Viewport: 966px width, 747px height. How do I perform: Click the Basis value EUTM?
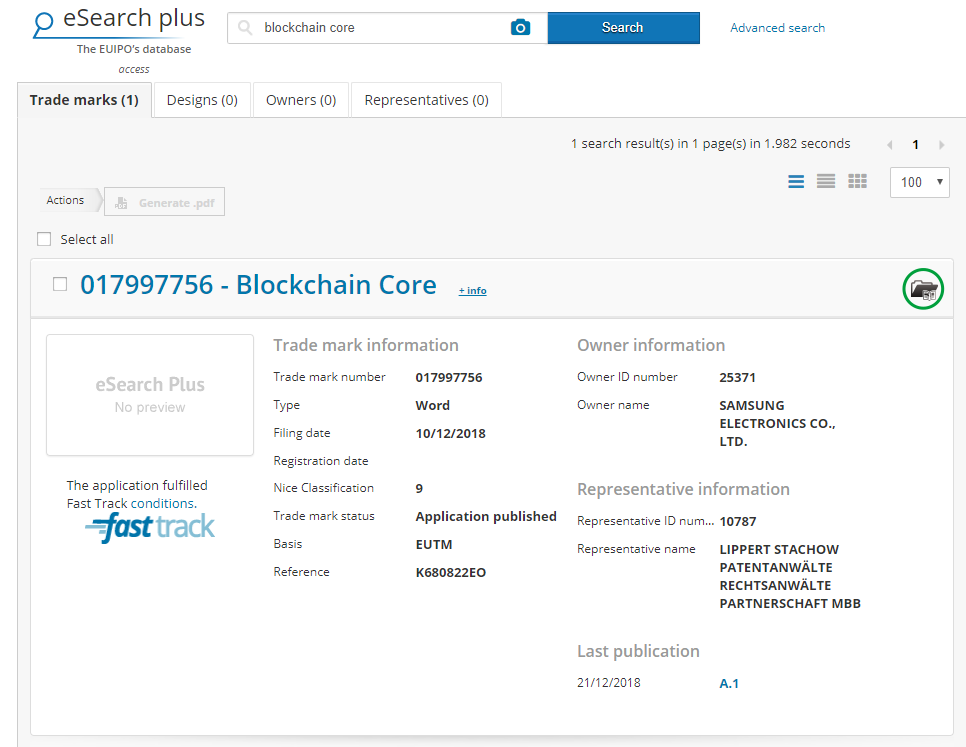point(434,544)
